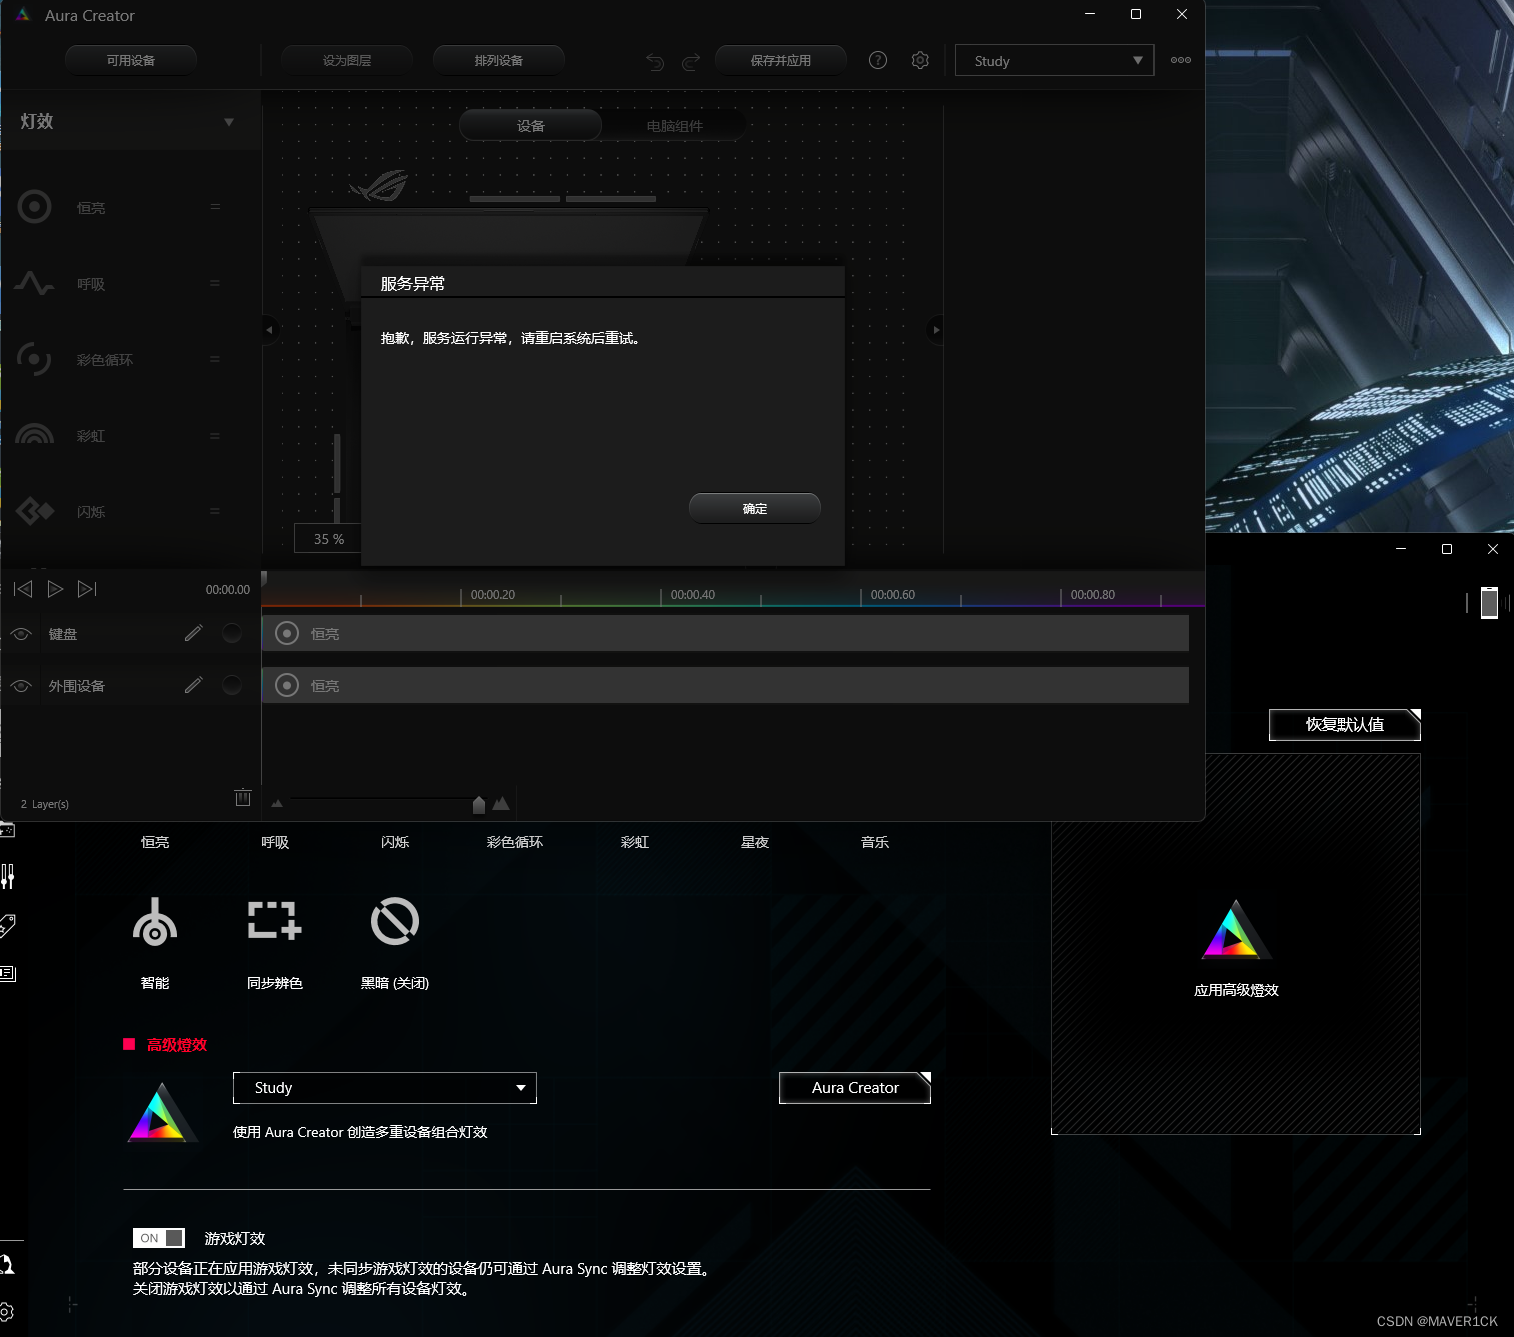The image size is (1514, 1337).
Task: Delete layer using trash icon
Action: 243,797
